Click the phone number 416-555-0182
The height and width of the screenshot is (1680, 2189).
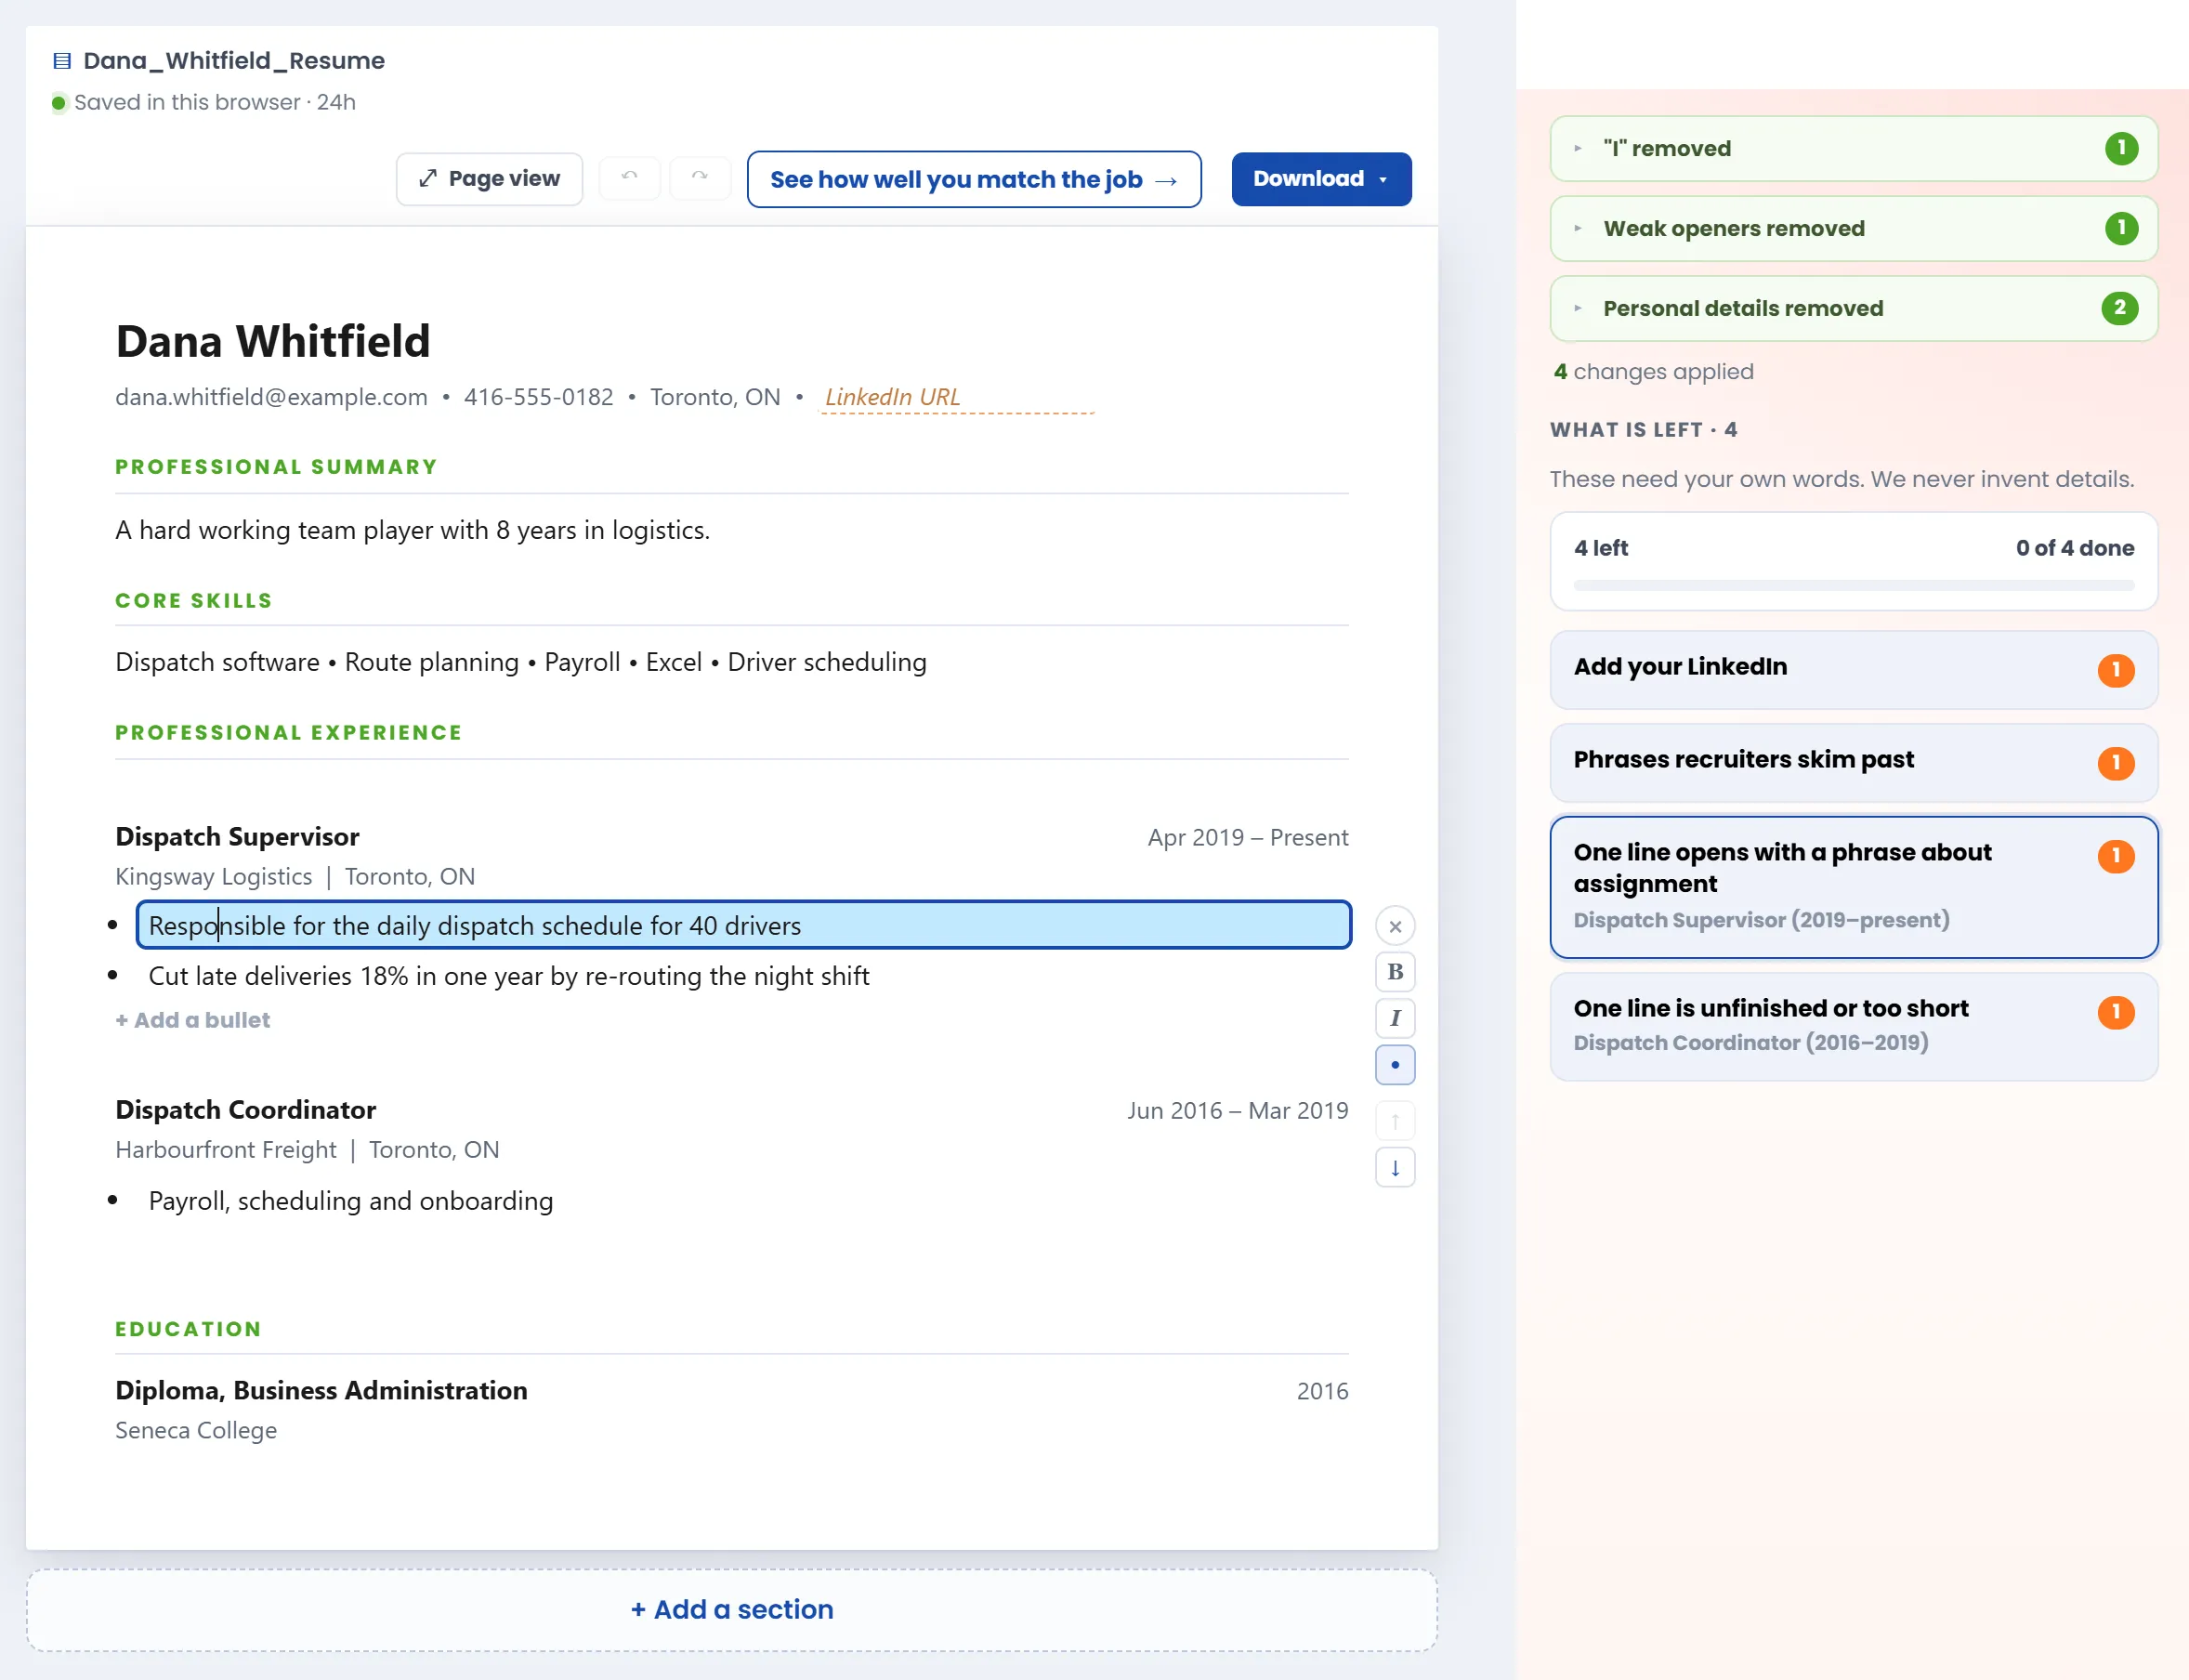[x=538, y=397]
